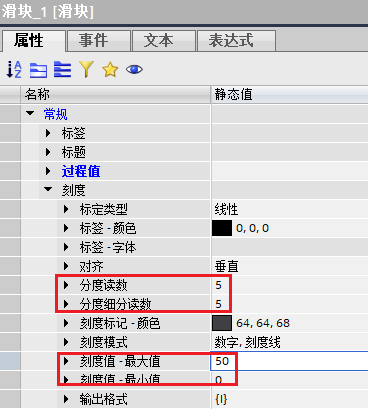
Task: Expand the 分度读数 row arrow
Action: pos(66,285)
